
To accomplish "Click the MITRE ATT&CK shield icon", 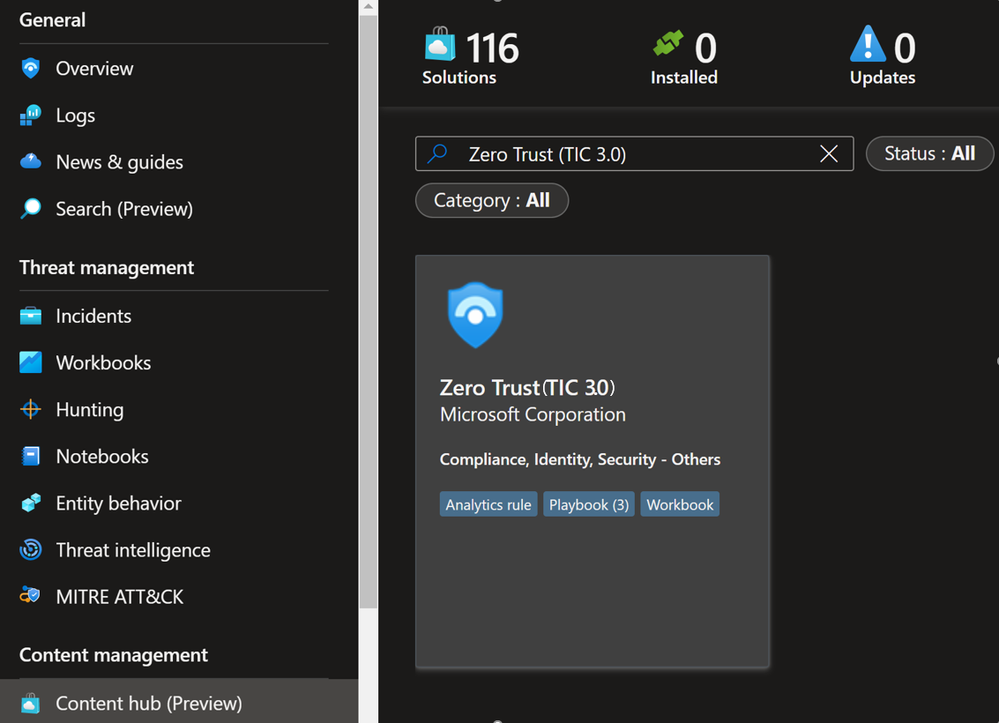I will point(30,596).
